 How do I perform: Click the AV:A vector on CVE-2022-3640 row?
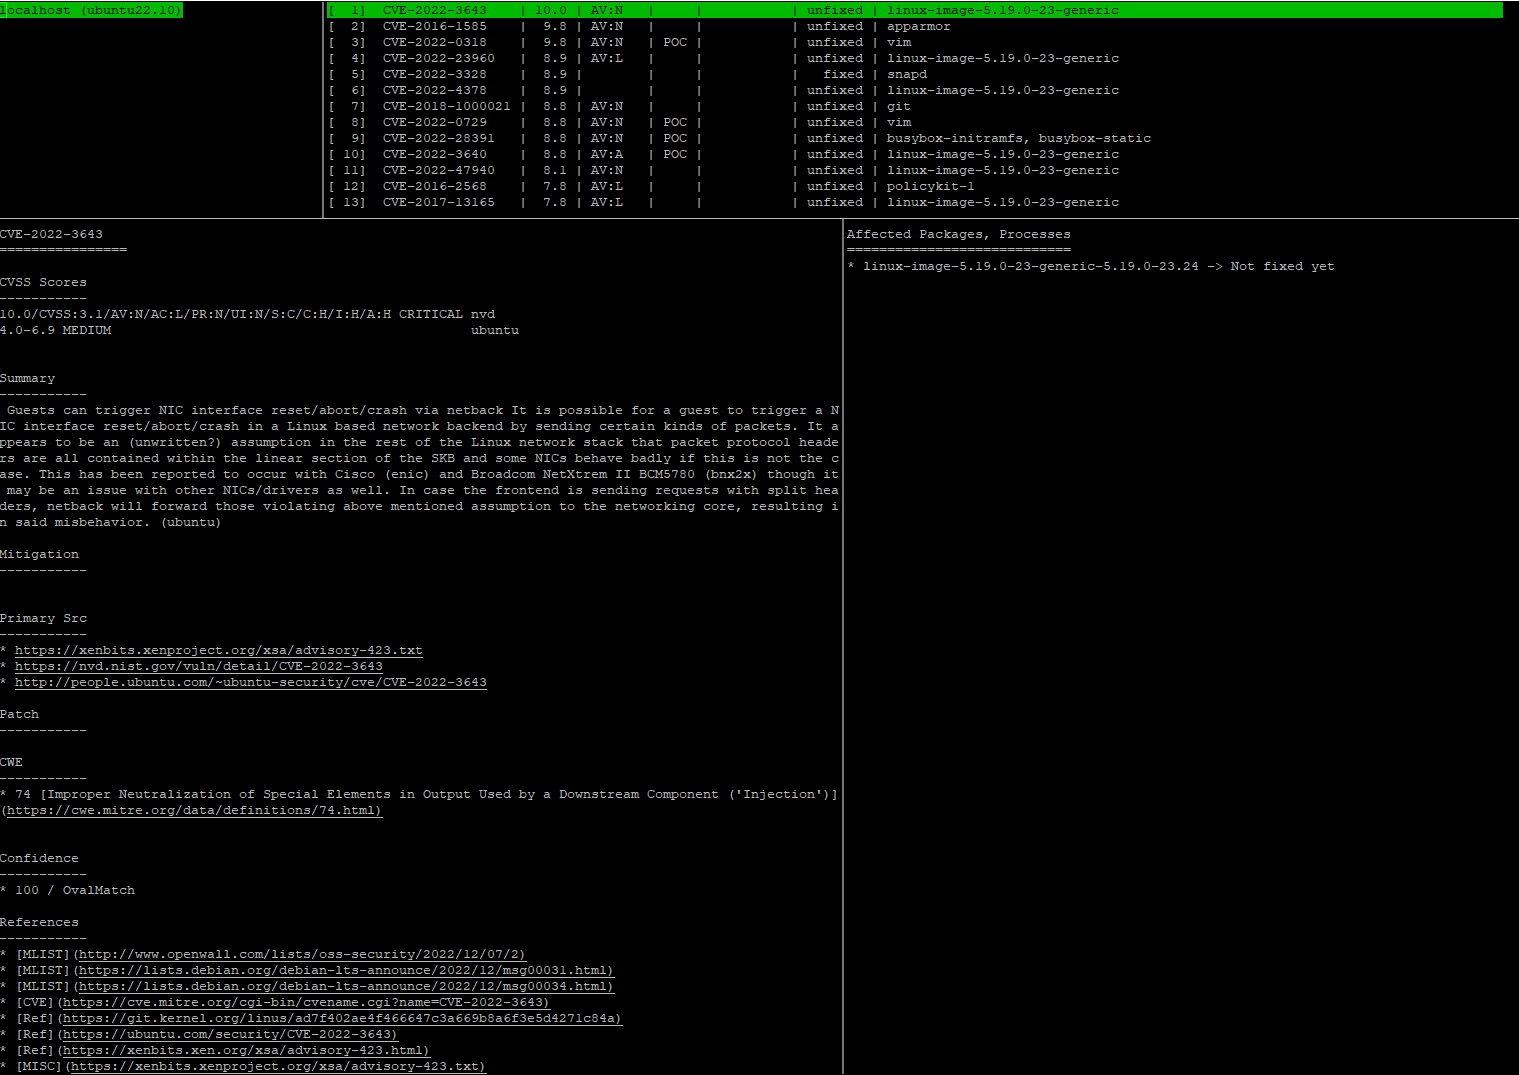tap(607, 154)
